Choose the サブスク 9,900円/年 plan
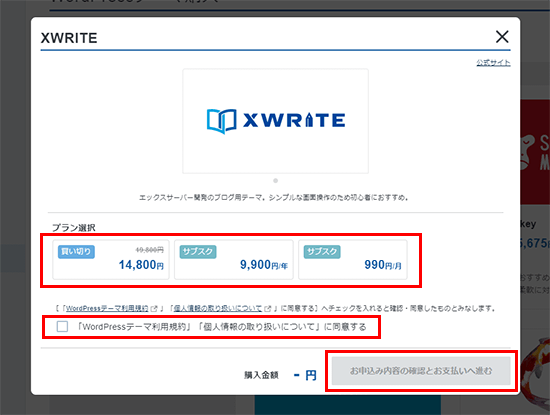This screenshot has height=415, width=550. (234, 260)
